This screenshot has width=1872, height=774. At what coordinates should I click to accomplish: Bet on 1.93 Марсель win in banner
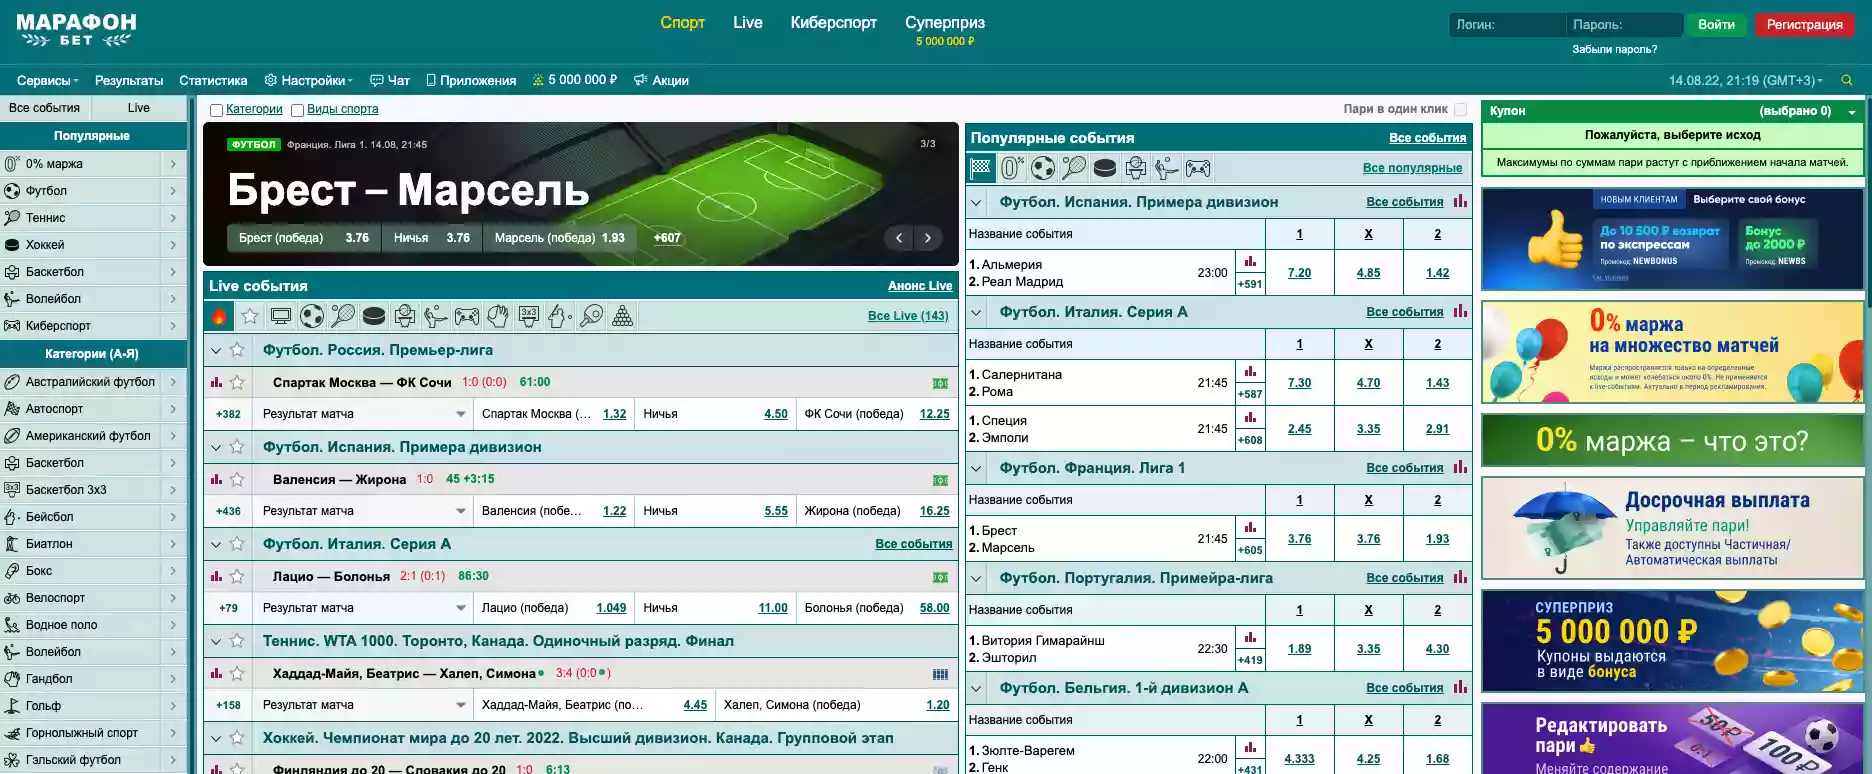tap(559, 238)
